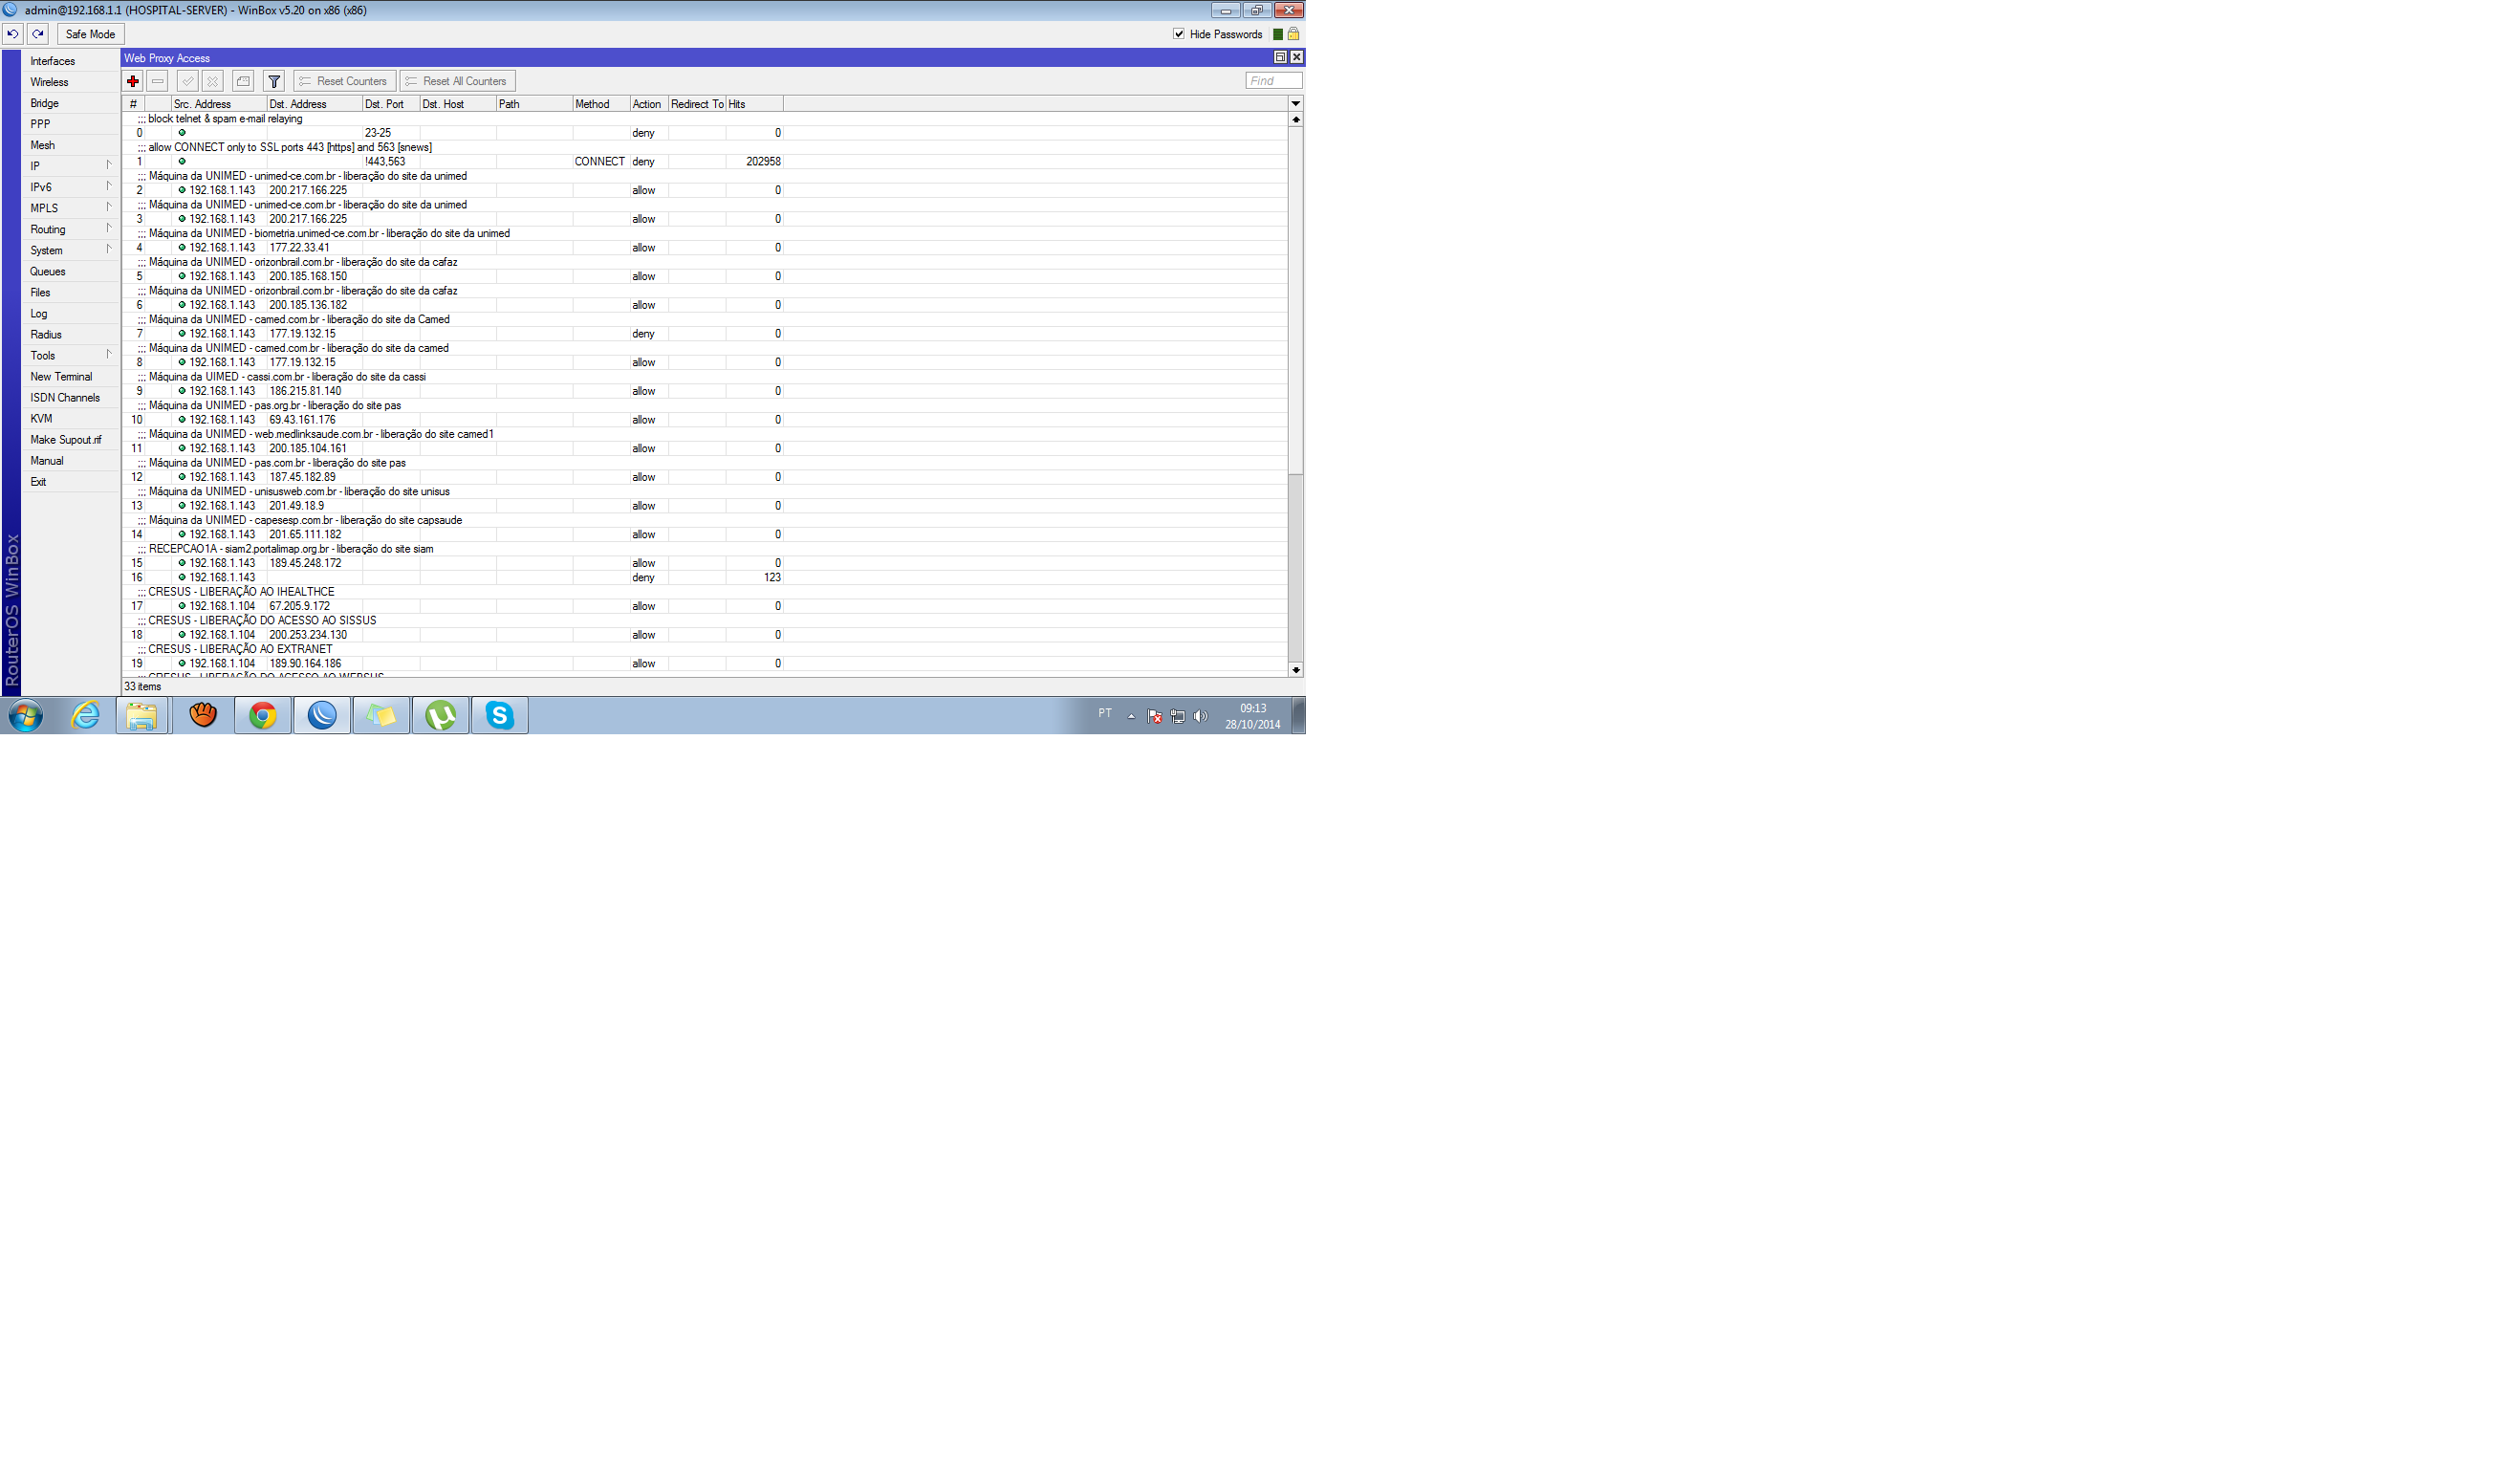Open column chooser dropdown arrow
The height and width of the screenshot is (1480, 2520).
pyautogui.click(x=1296, y=104)
